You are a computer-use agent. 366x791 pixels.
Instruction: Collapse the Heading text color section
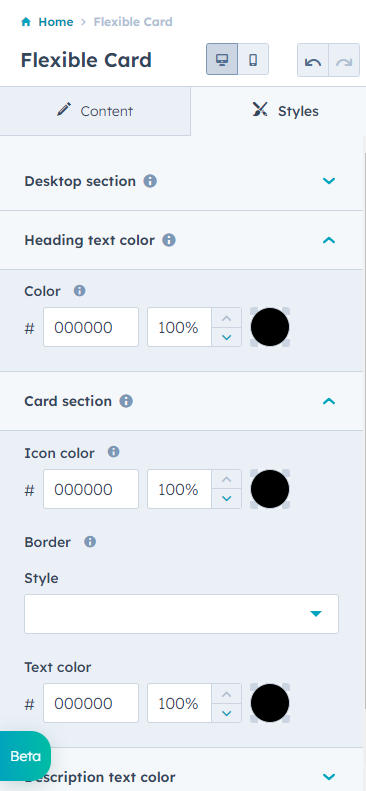pyautogui.click(x=329, y=240)
